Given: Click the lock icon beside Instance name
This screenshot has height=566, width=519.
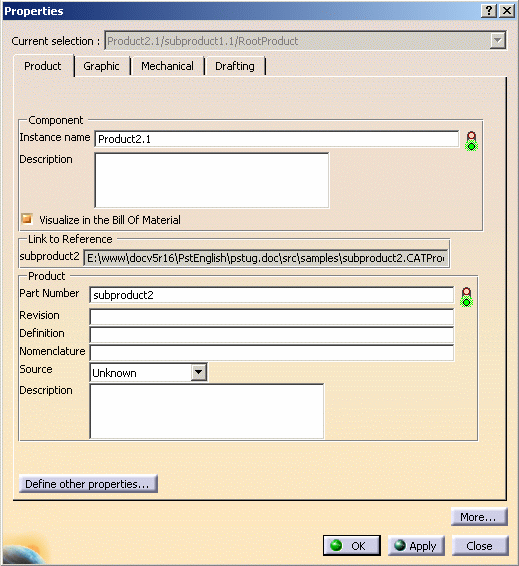Looking at the screenshot, I should pos(471,141).
